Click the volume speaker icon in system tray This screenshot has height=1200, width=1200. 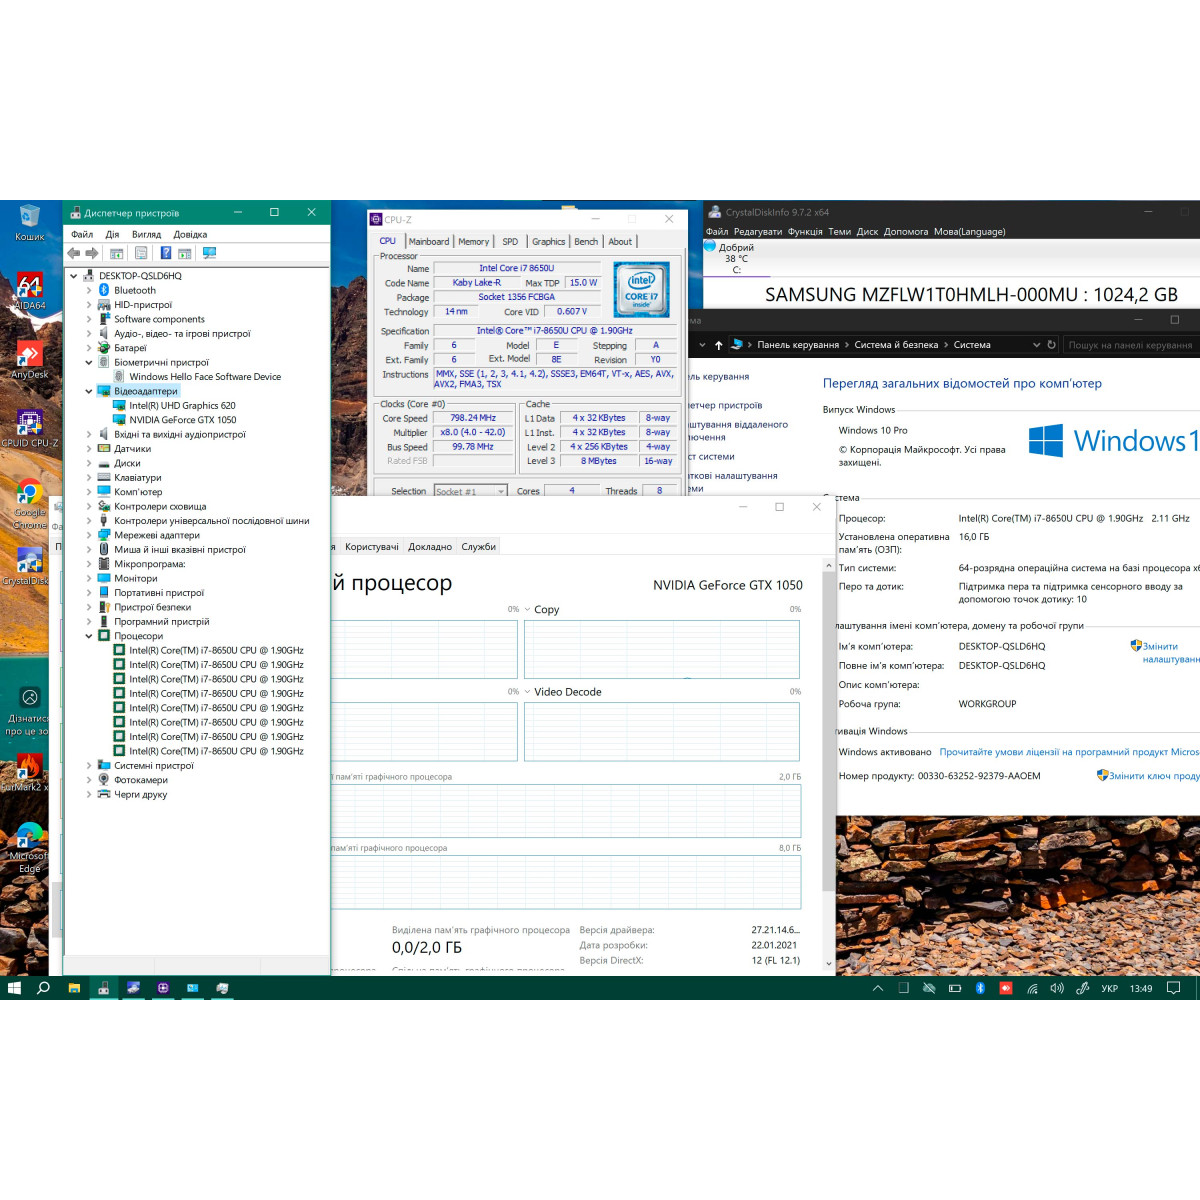[x=1056, y=988]
